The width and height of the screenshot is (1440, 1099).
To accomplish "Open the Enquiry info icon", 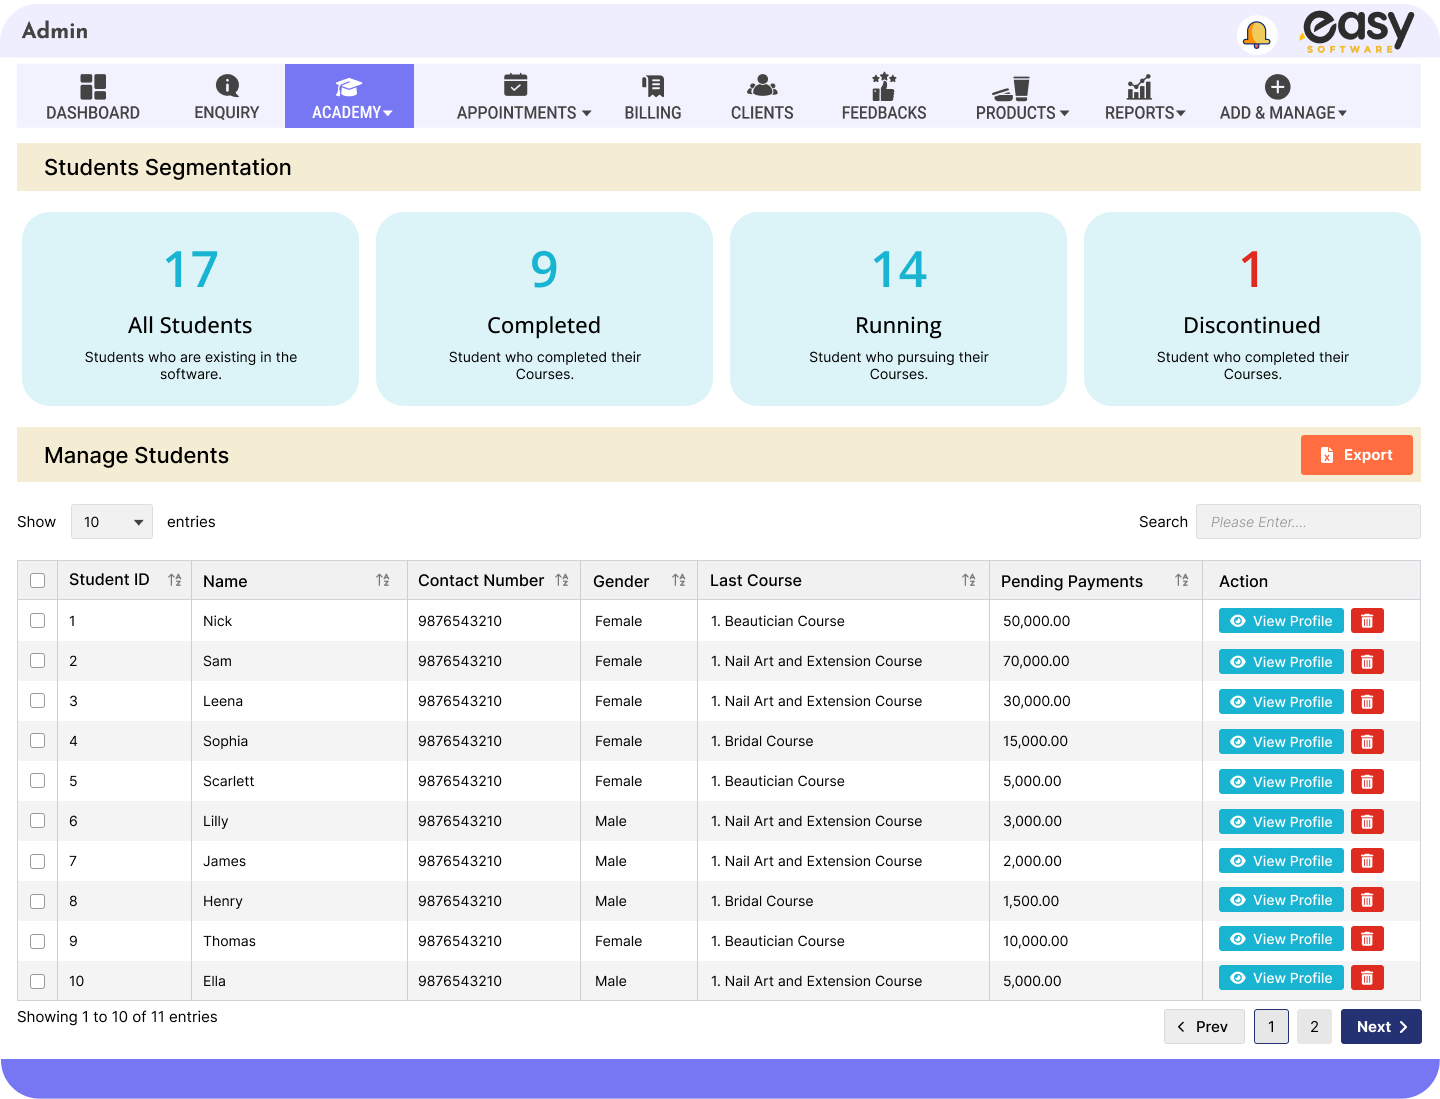I will (x=227, y=87).
